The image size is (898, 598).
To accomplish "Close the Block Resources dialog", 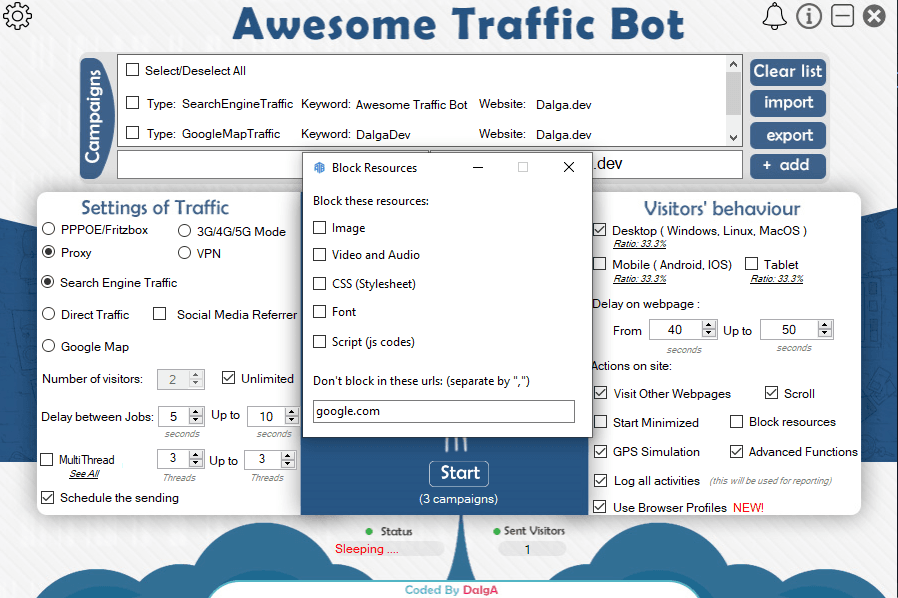I will point(569,167).
